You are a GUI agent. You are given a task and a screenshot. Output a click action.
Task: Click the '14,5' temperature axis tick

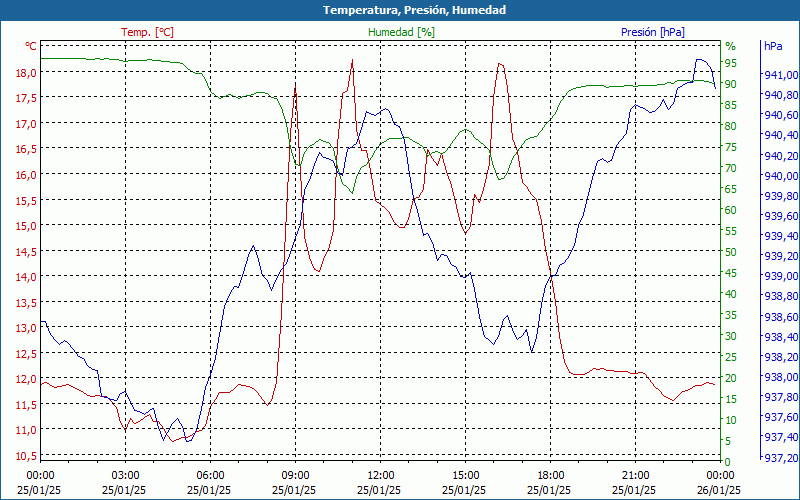[27, 251]
